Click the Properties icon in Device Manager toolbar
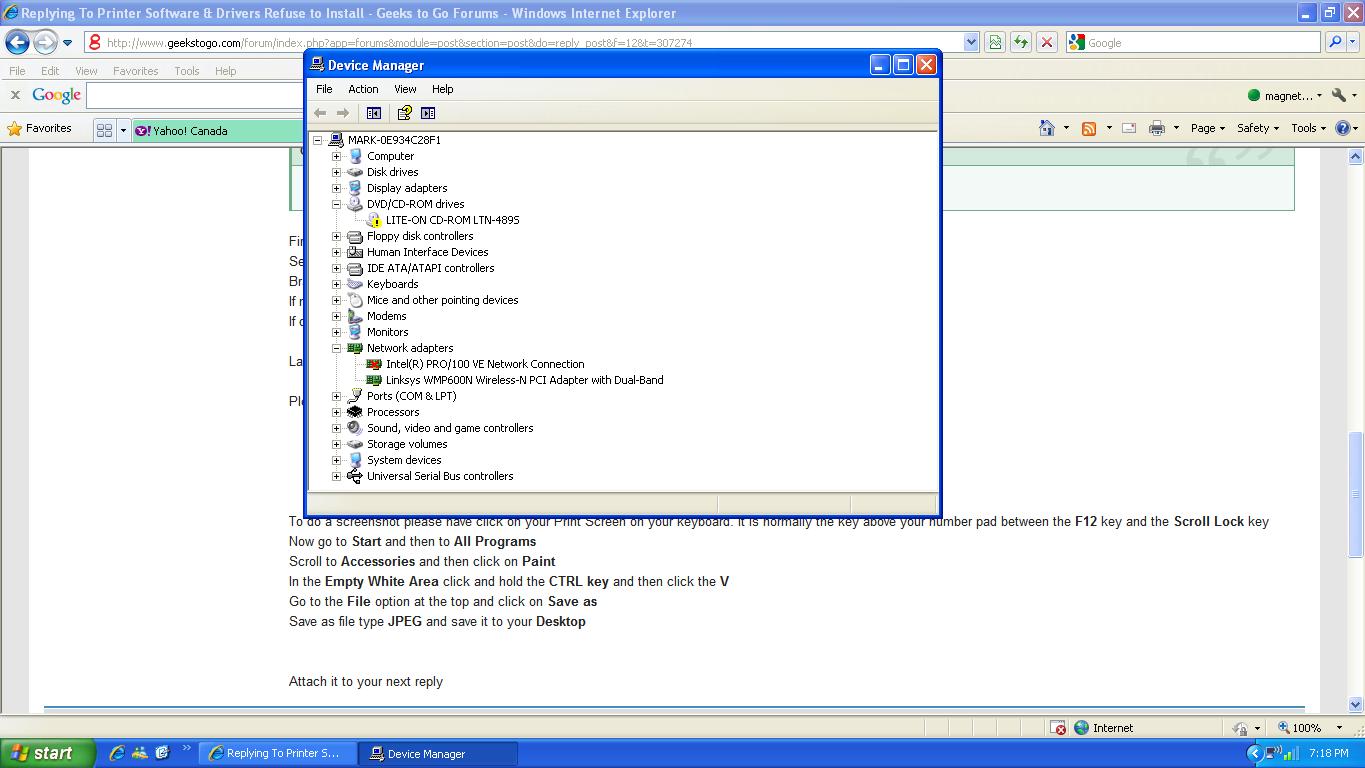This screenshot has height=768, width=1365. pyautogui.click(x=404, y=113)
